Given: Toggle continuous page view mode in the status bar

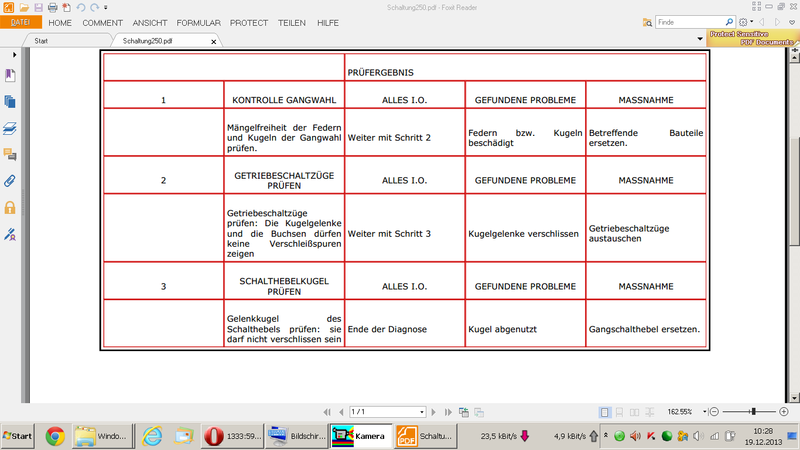Looking at the screenshot, I should [621, 411].
